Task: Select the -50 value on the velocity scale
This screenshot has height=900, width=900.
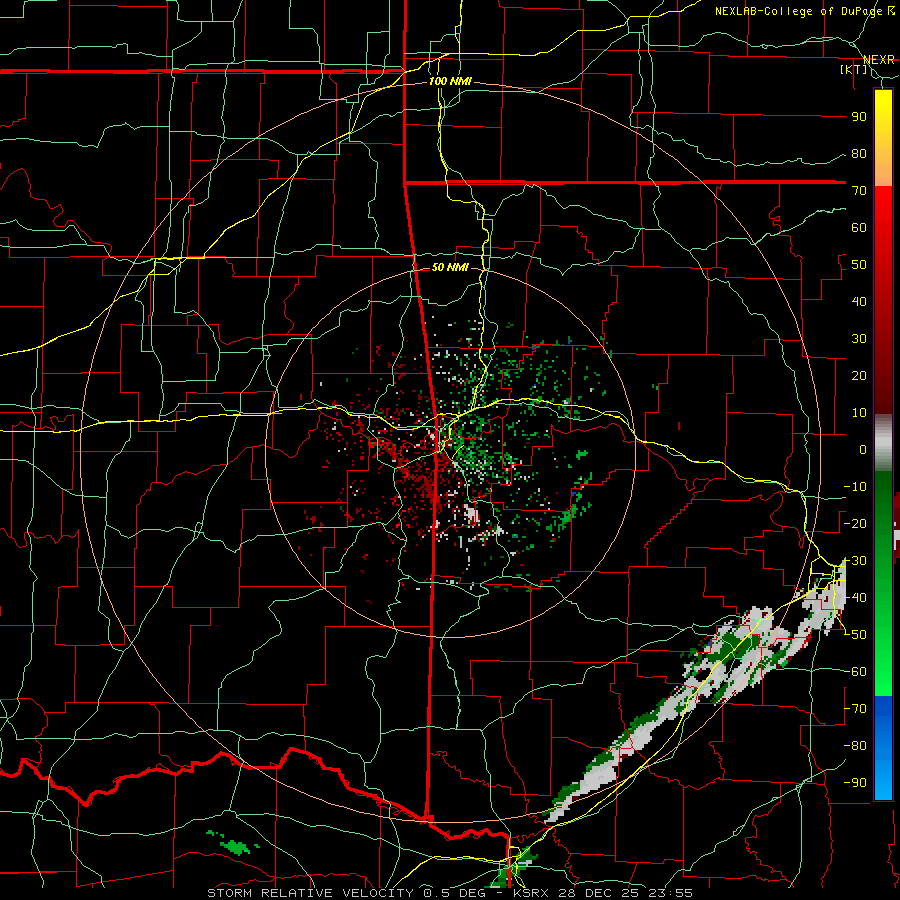Action: click(855, 635)
